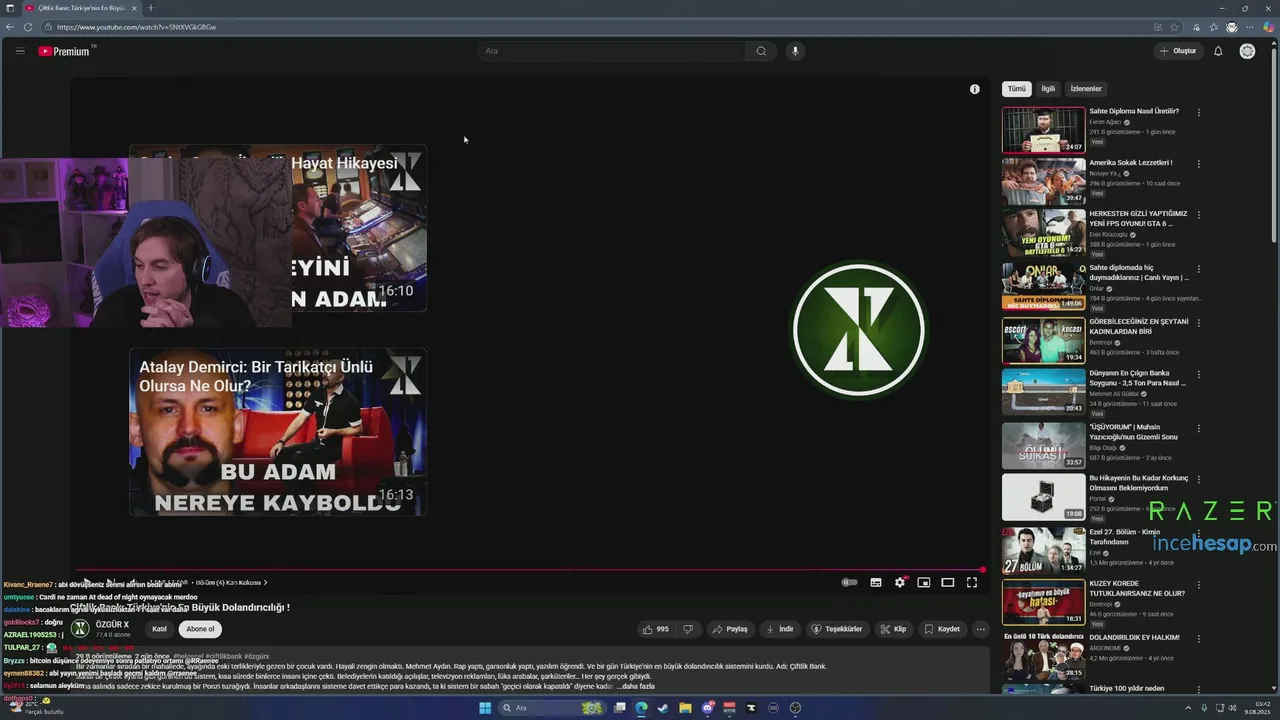Open end-screen video Atalay Demirci

coord(278,432)
